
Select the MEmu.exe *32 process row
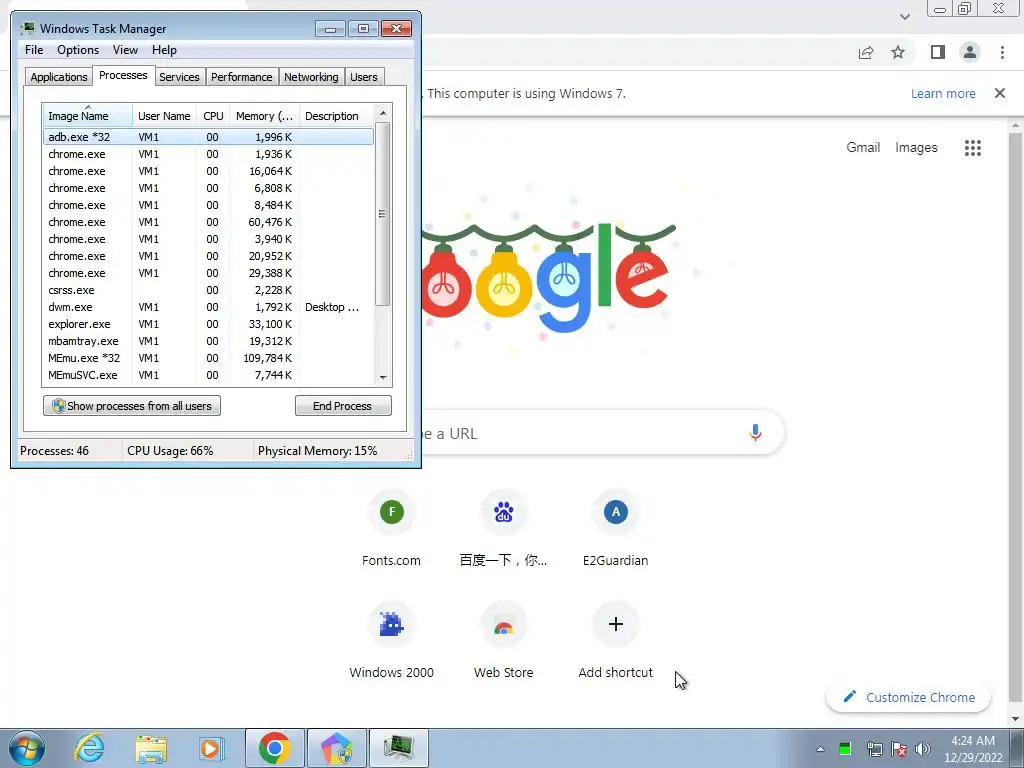[x=208, y=358]
